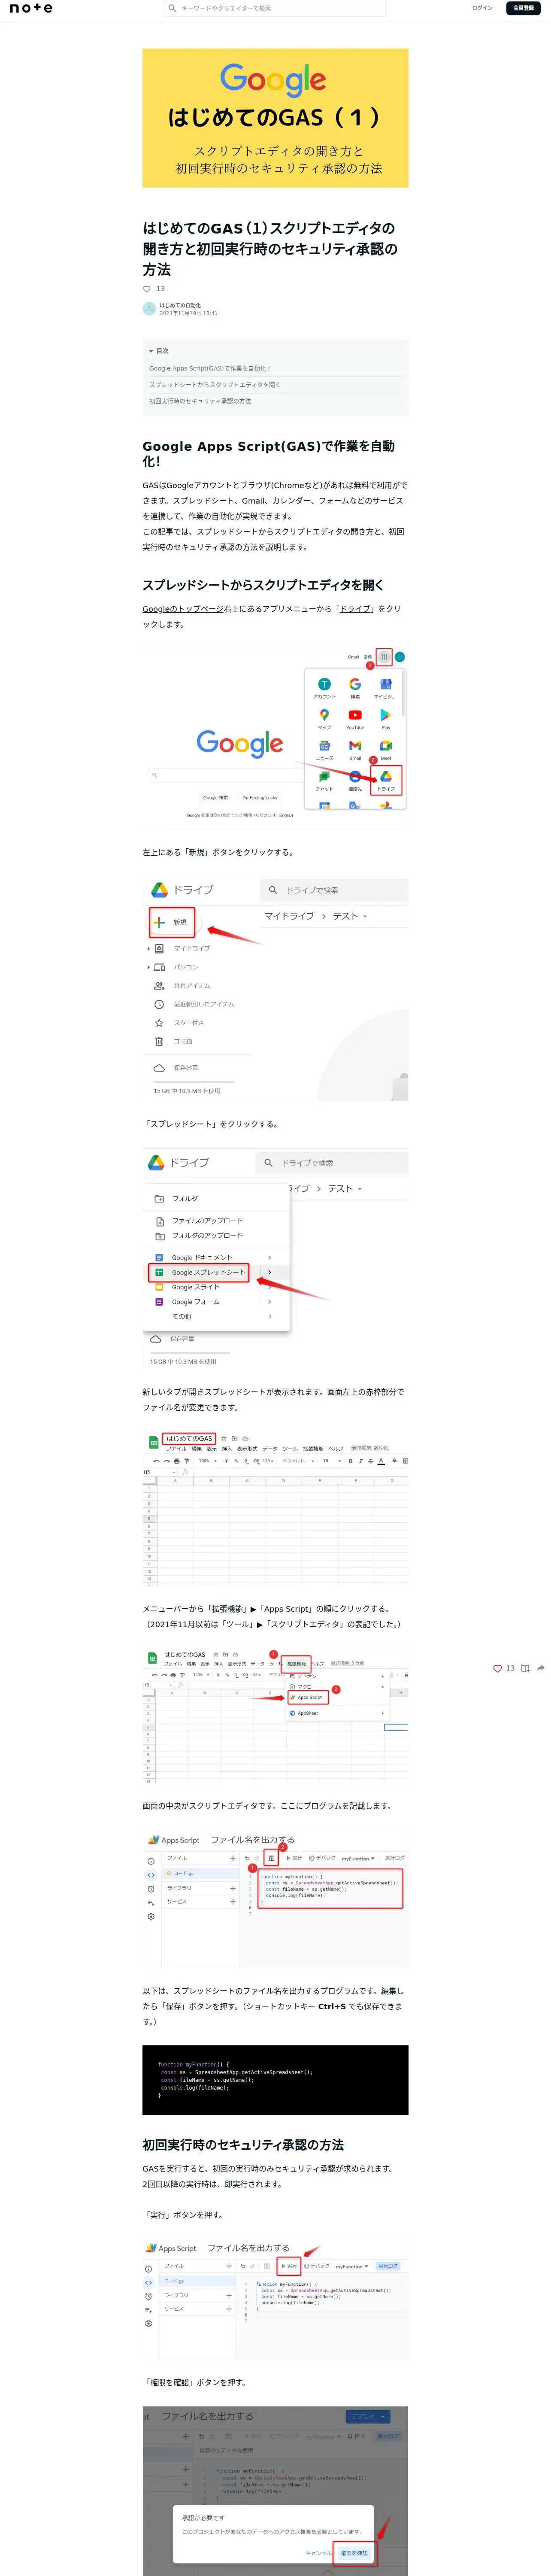Viewport: 551px width, 2576px height.
Task: Enlarge the 実行 run button screenshot
Action: click(275, 2299)
